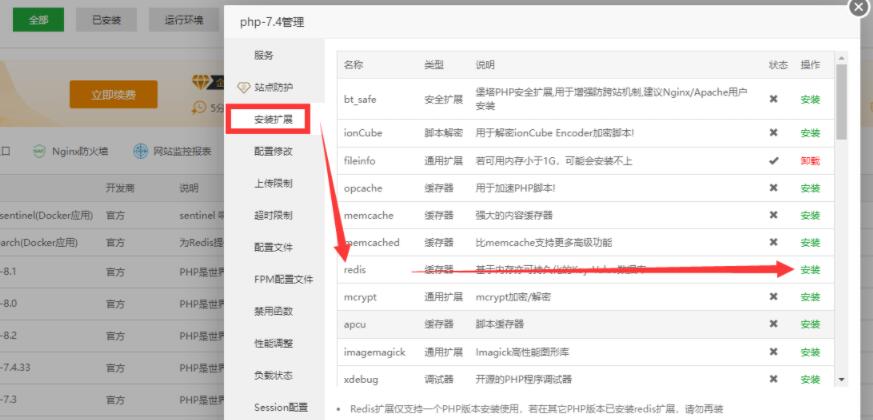Click the extension list vertical scrollbar

pyautogui.click(x=841, y=100)
